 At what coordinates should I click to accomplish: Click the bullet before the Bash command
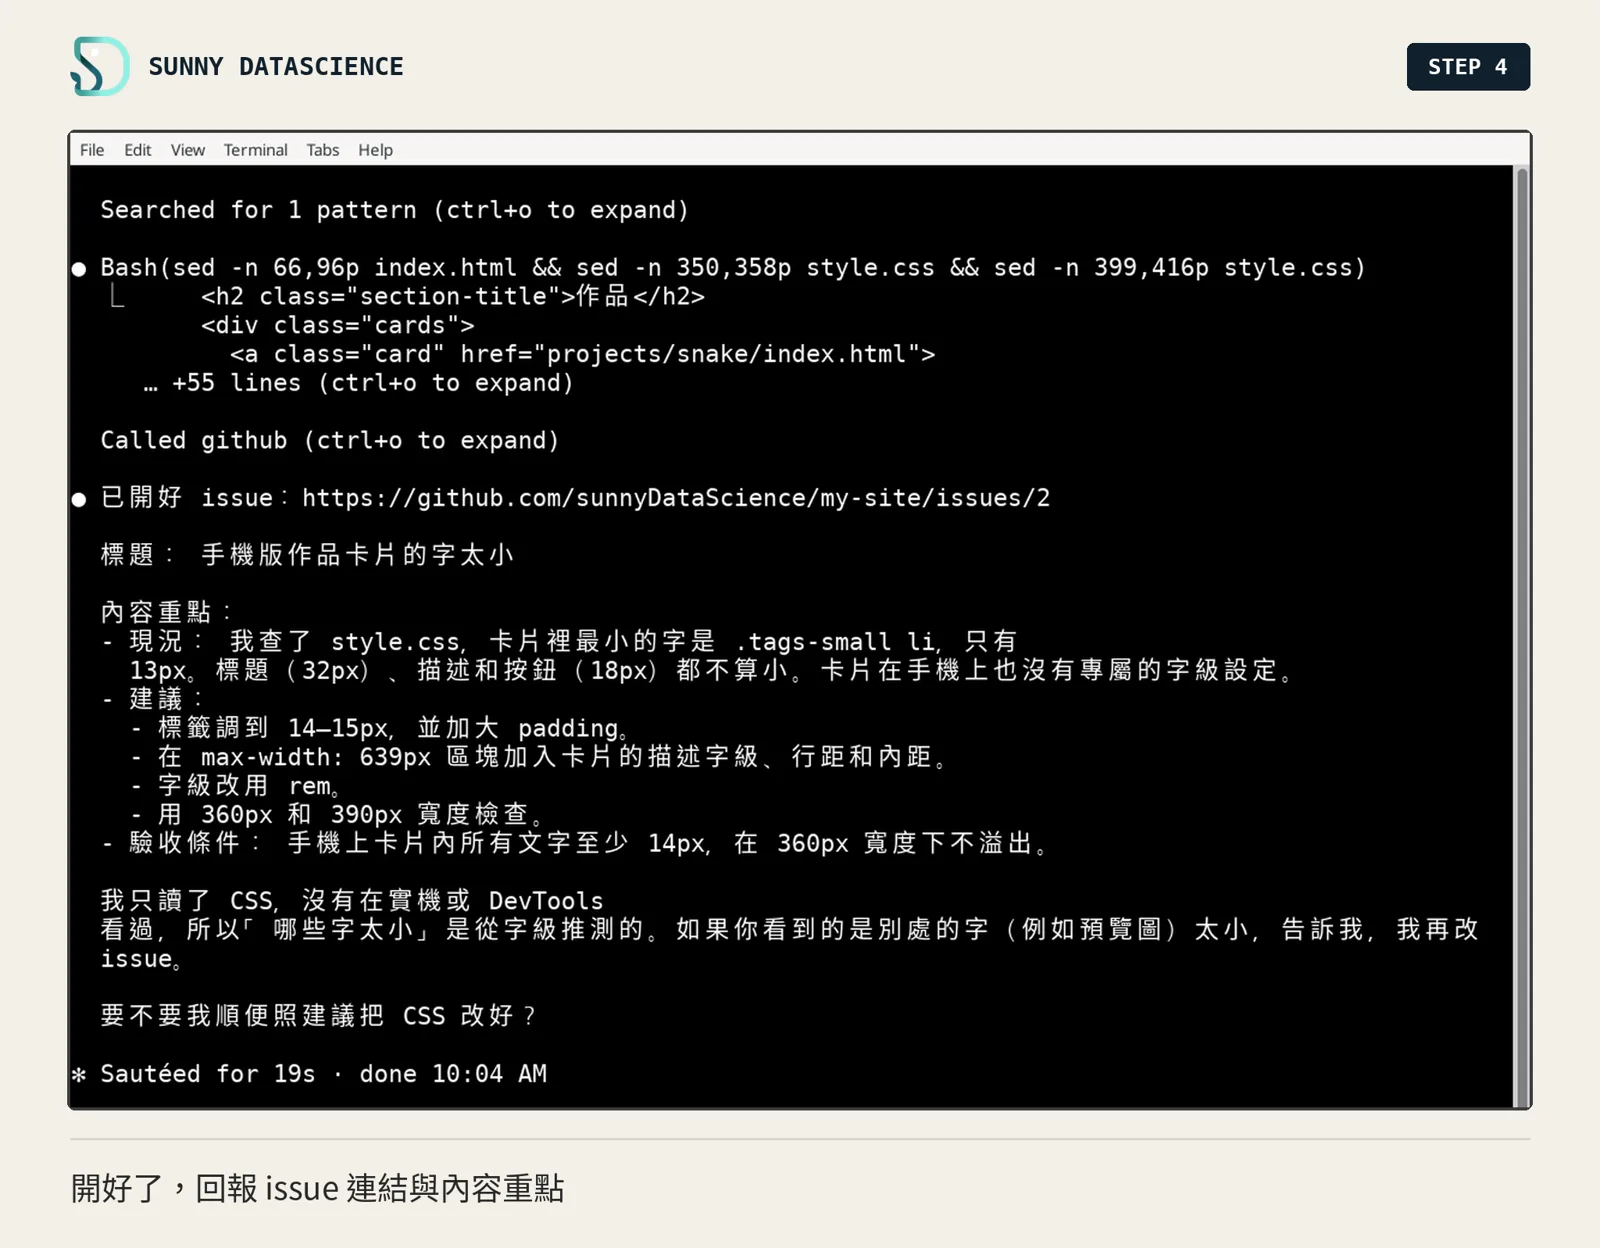[x=79, y=269]
